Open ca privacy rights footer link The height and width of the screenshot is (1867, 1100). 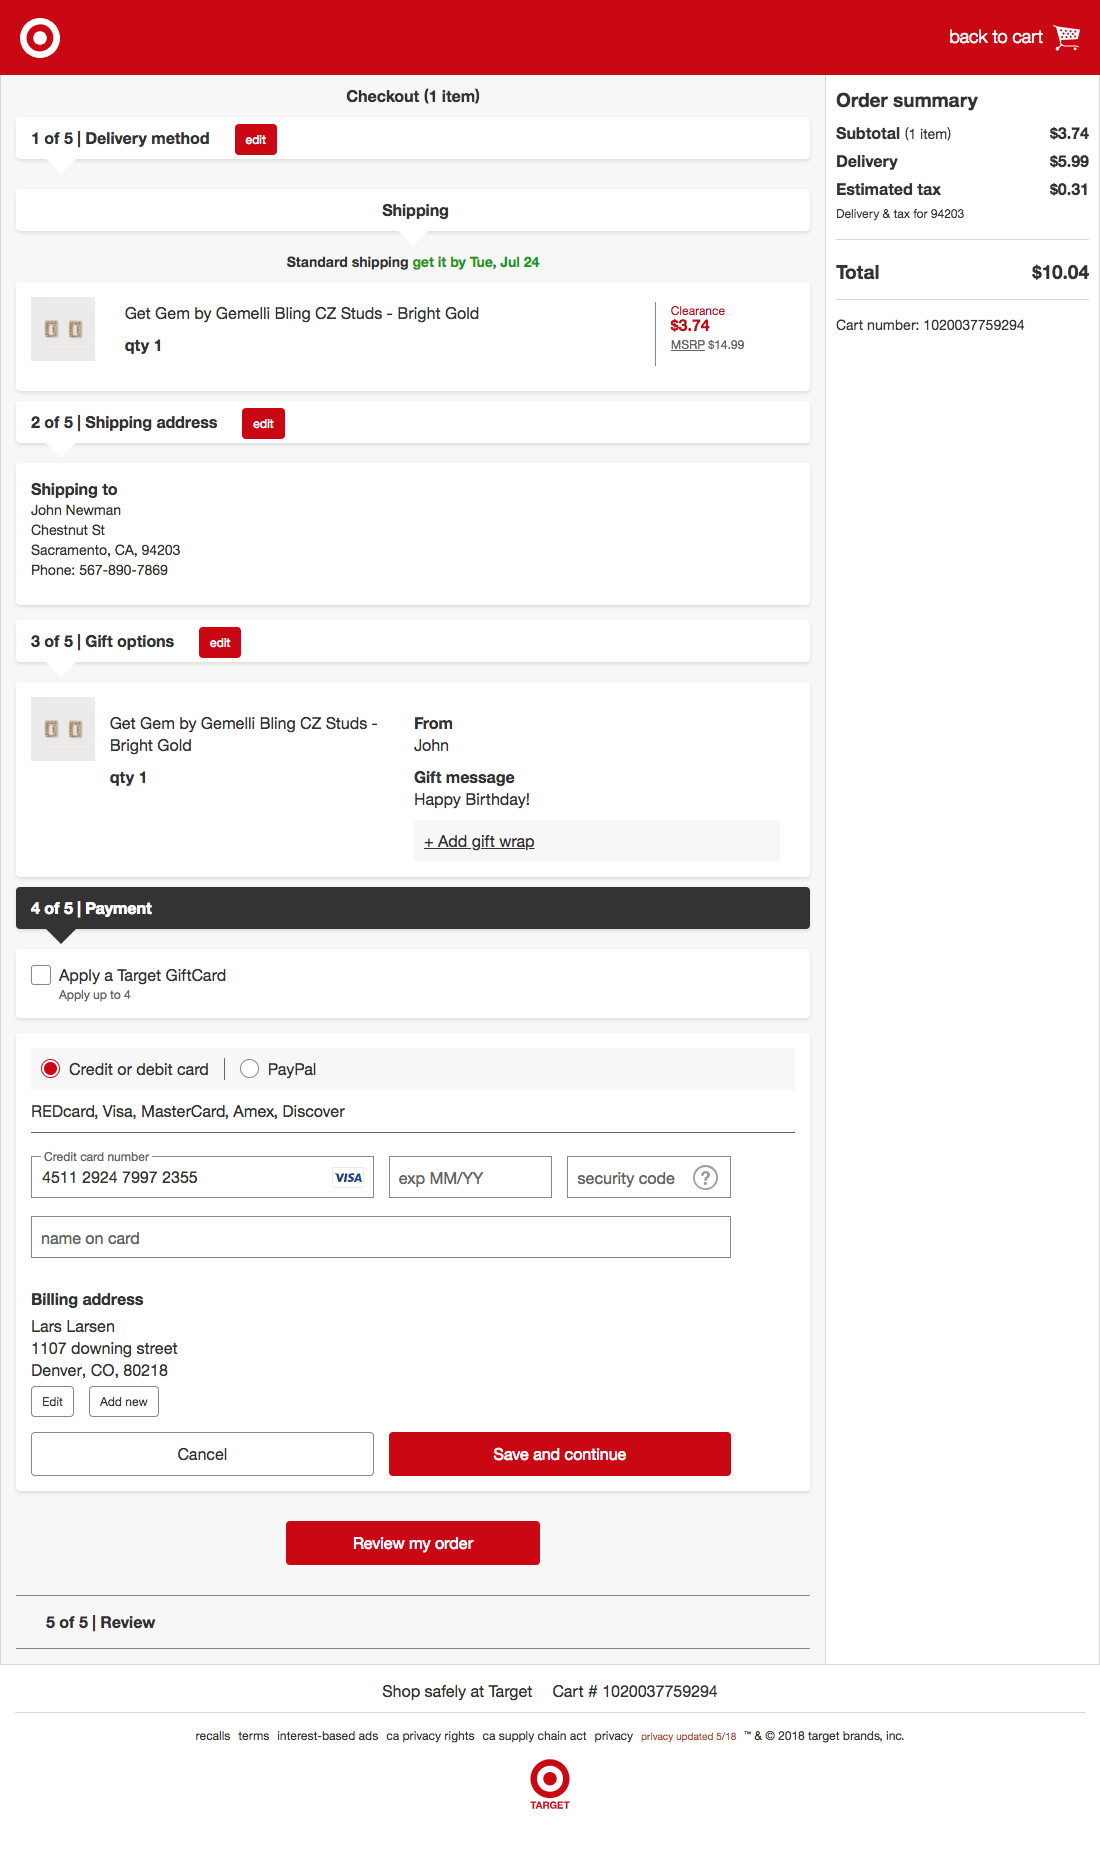[x=430, y=1736]
